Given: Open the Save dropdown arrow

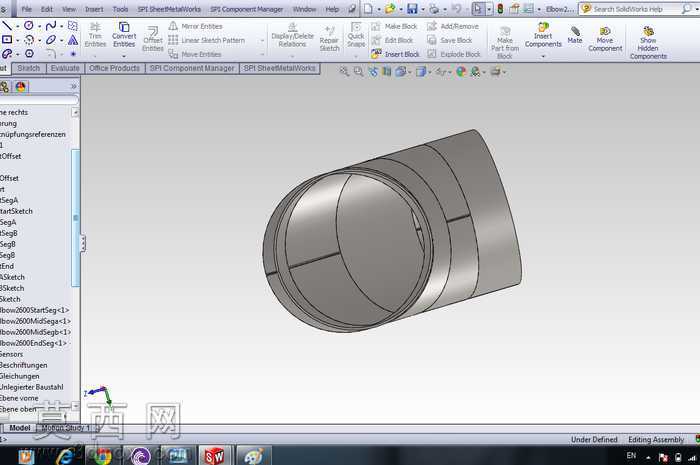Looking at the screenshot, I should [423, 9].
